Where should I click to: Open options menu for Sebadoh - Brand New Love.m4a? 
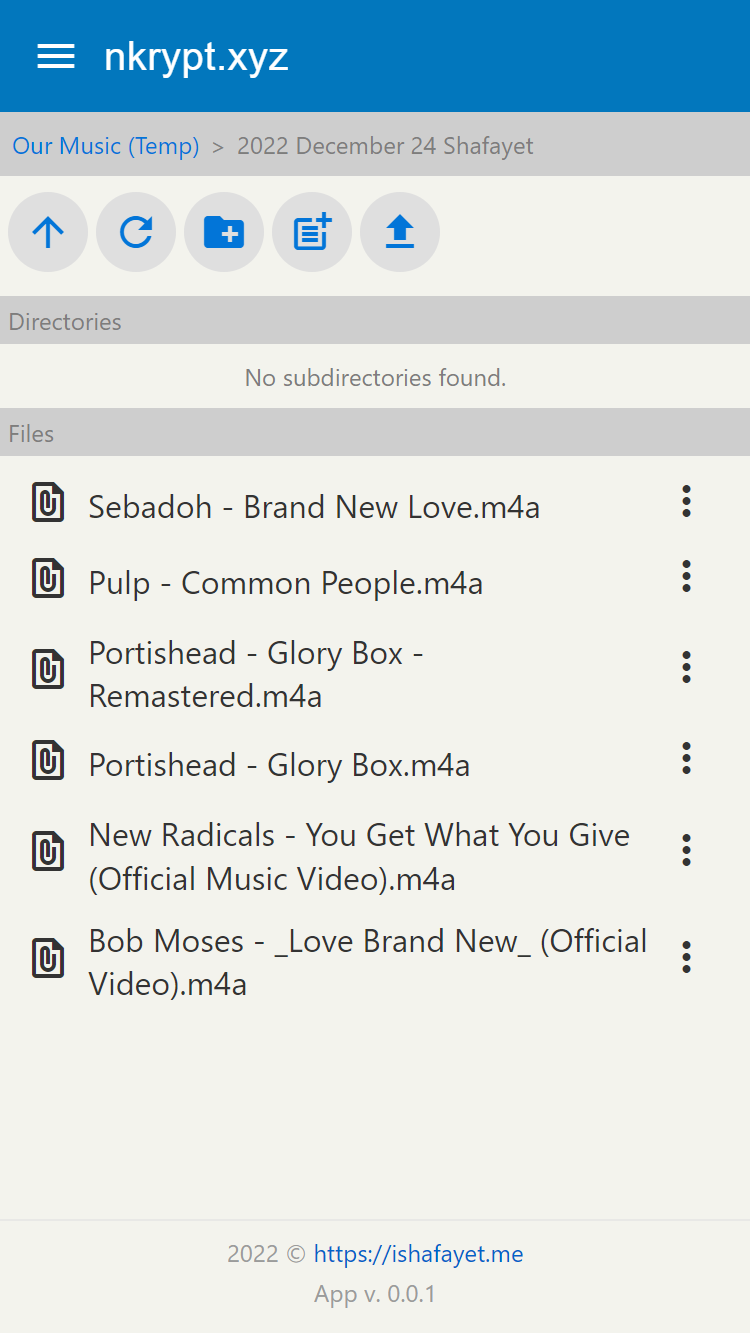tap(686, 501)
